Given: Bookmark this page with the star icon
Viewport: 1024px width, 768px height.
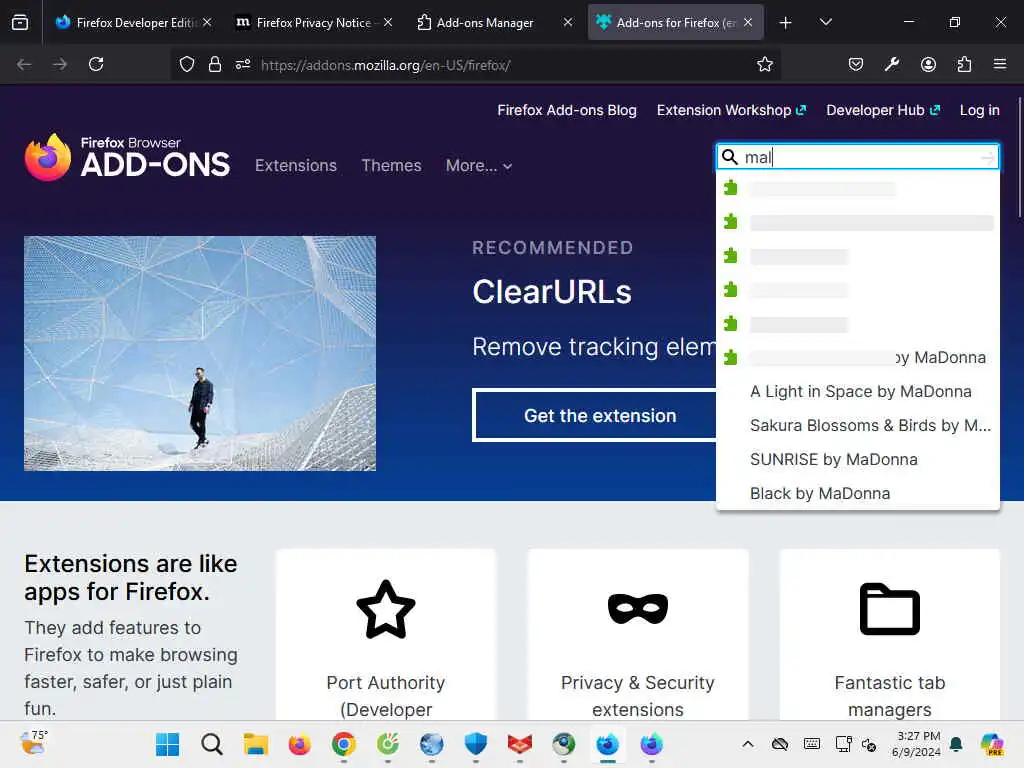Looking at the screenshot, I should (x=765, y=64).
